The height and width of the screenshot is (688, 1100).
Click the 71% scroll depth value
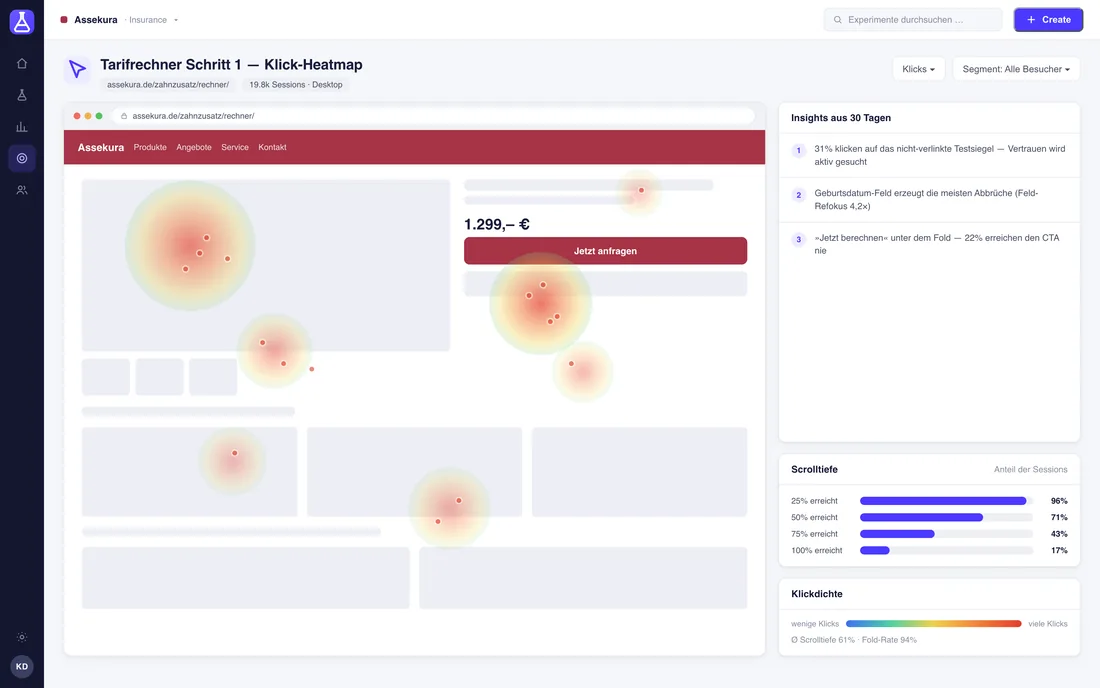[x=1059, y=518]
